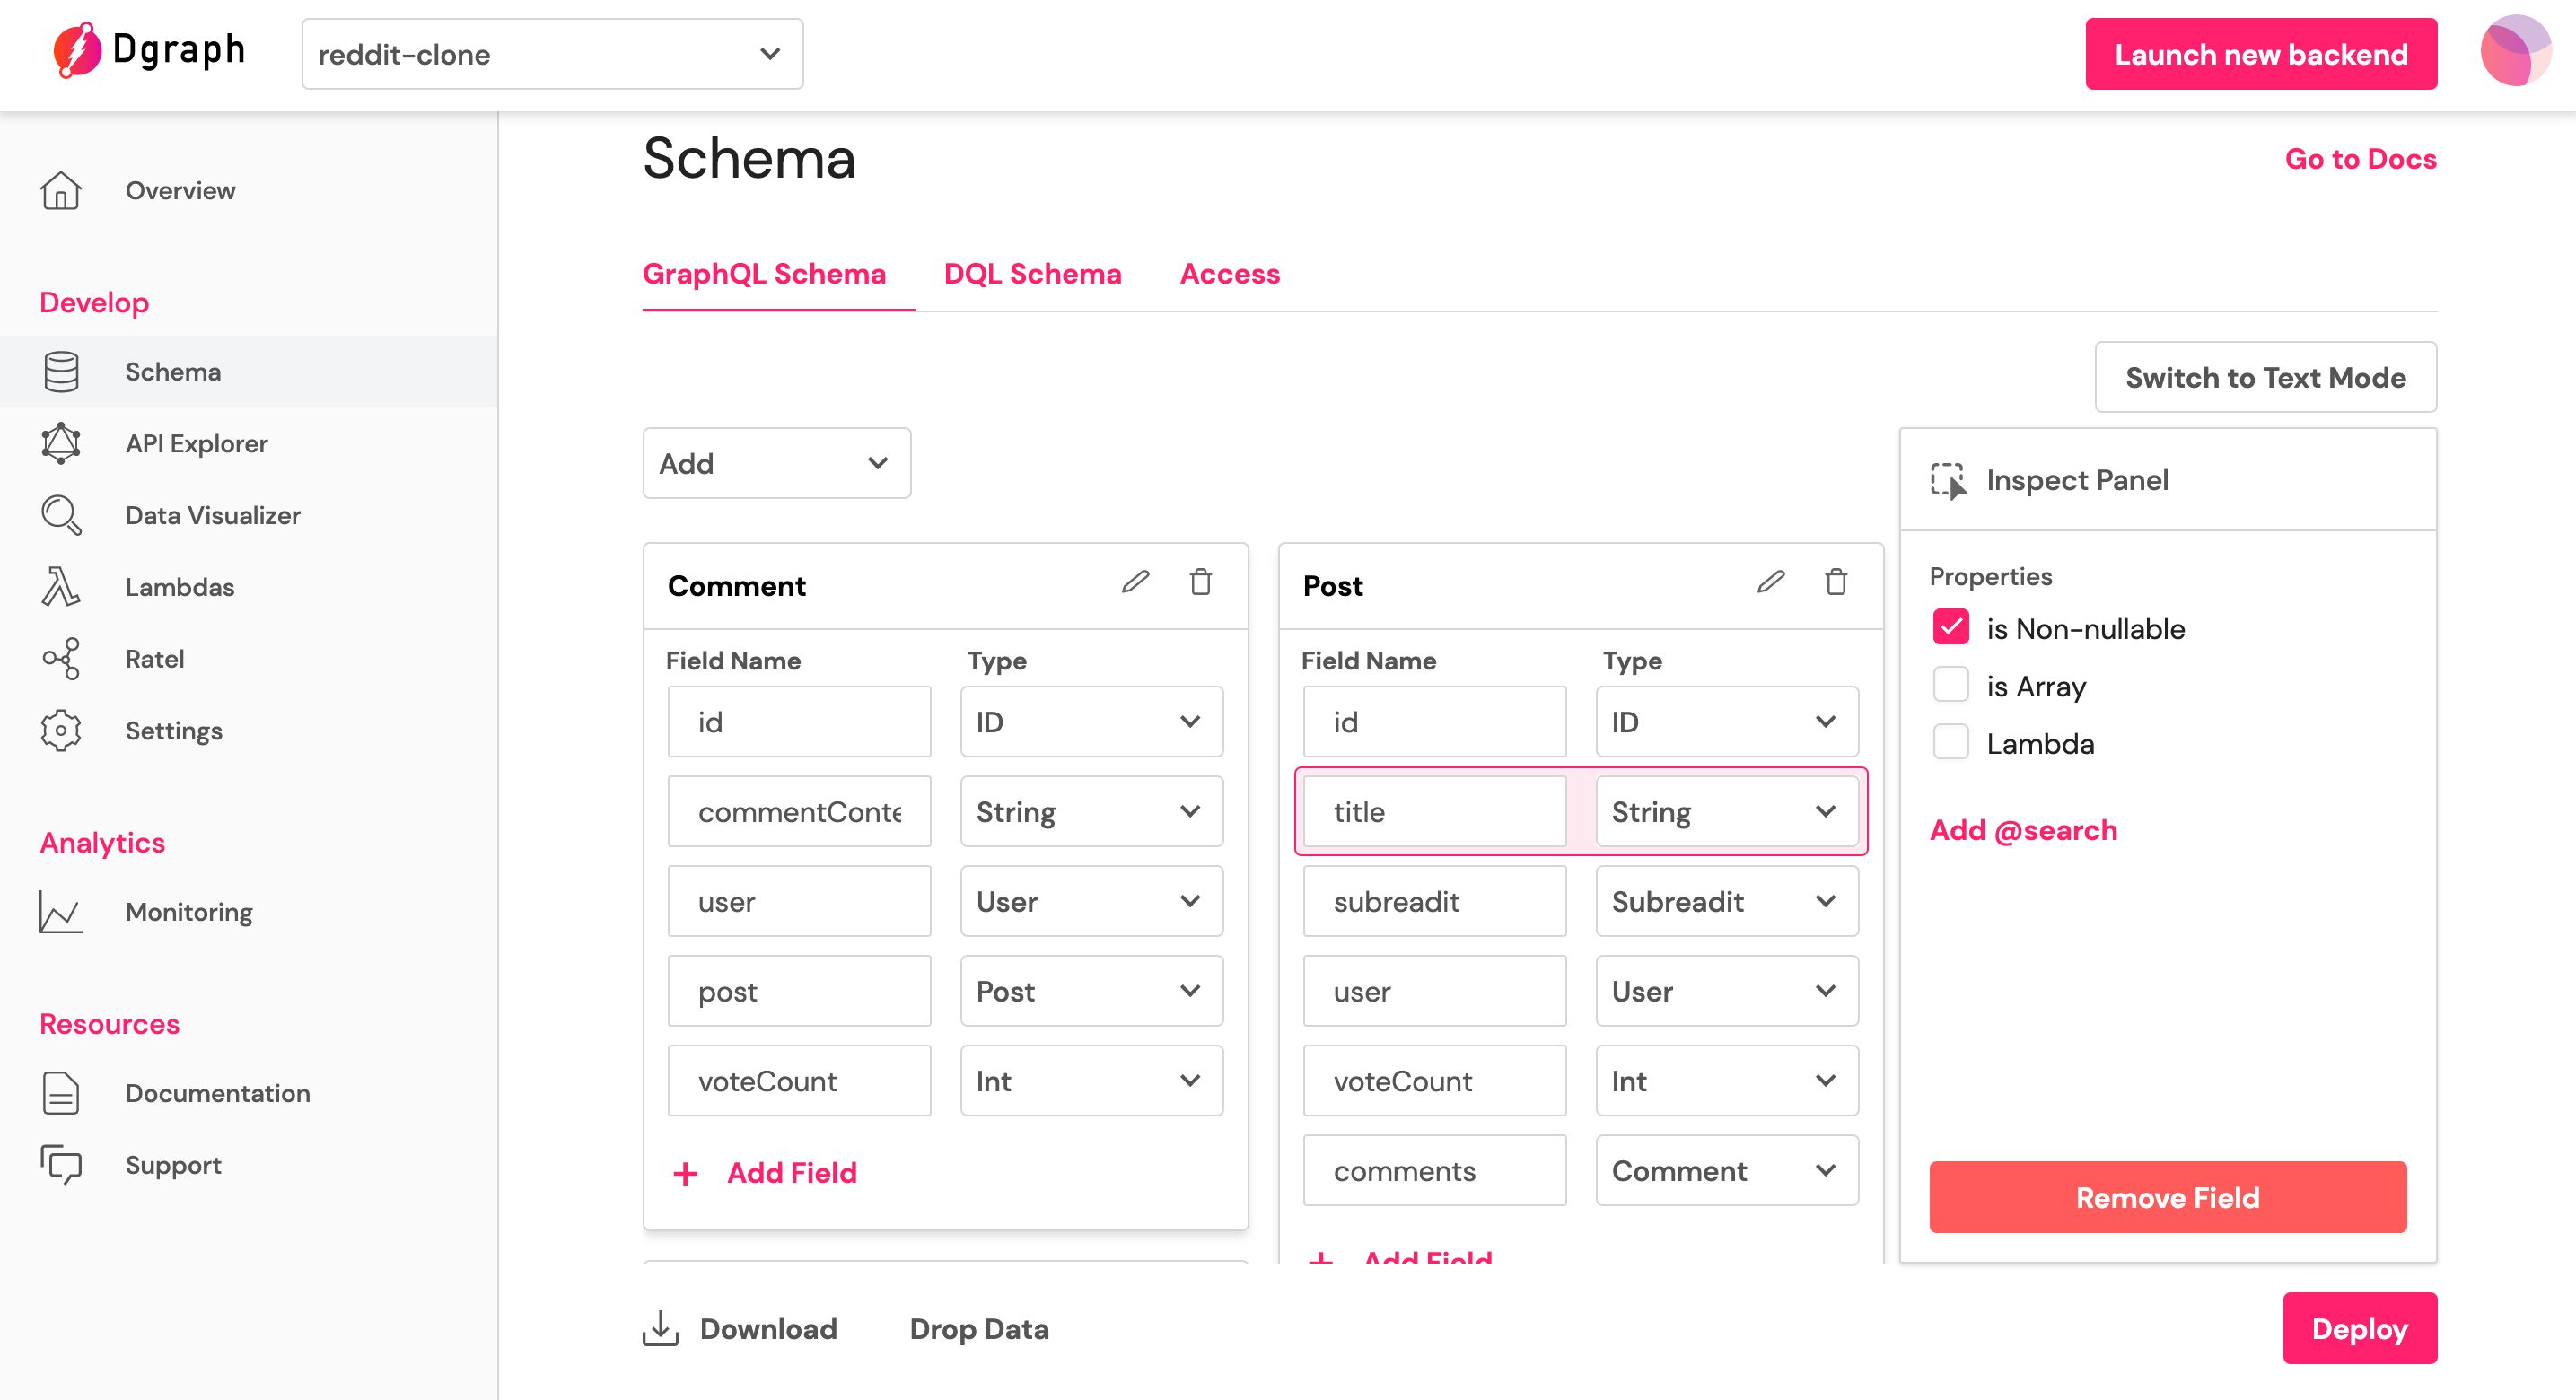2576x1400 pixels.
Task: Open the Access tab
Action: 1229,274
